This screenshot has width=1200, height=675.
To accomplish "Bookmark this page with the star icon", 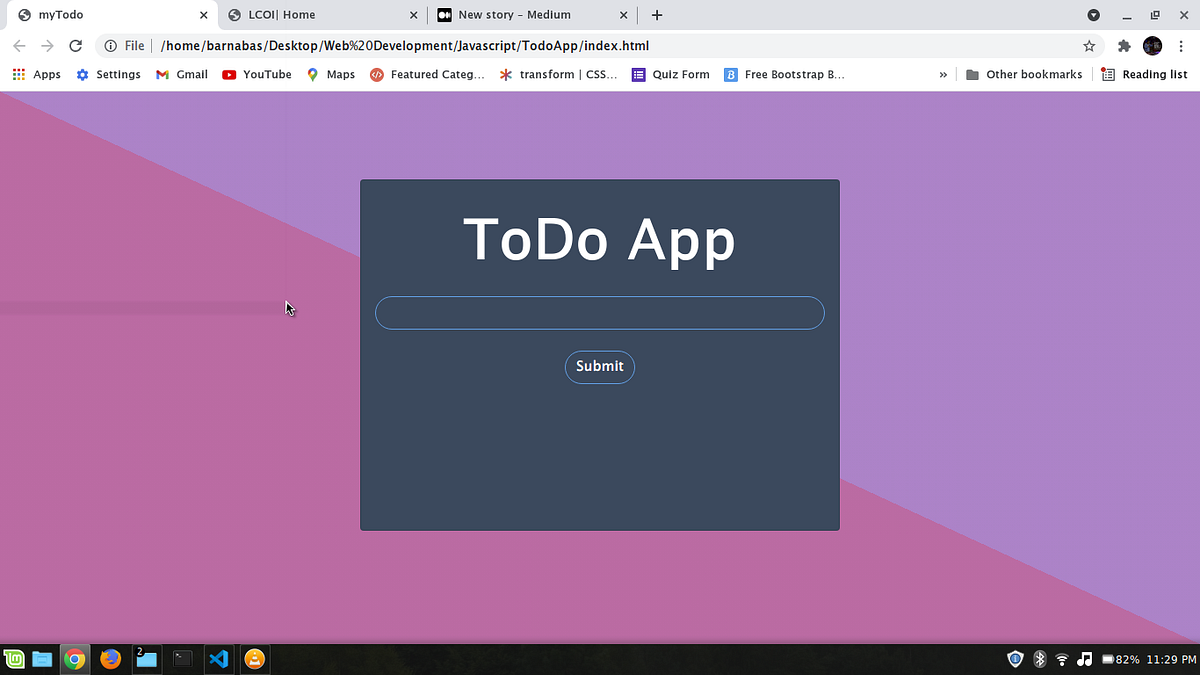I will coord(1089,45).
